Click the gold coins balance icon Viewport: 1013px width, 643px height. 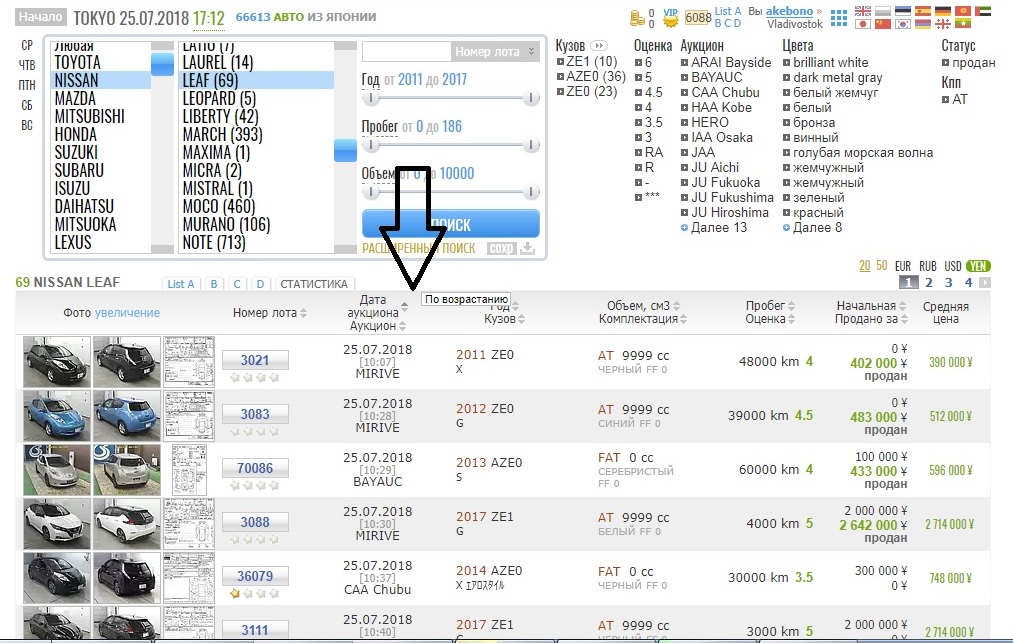pyautogui.click(x=637, y=18)
